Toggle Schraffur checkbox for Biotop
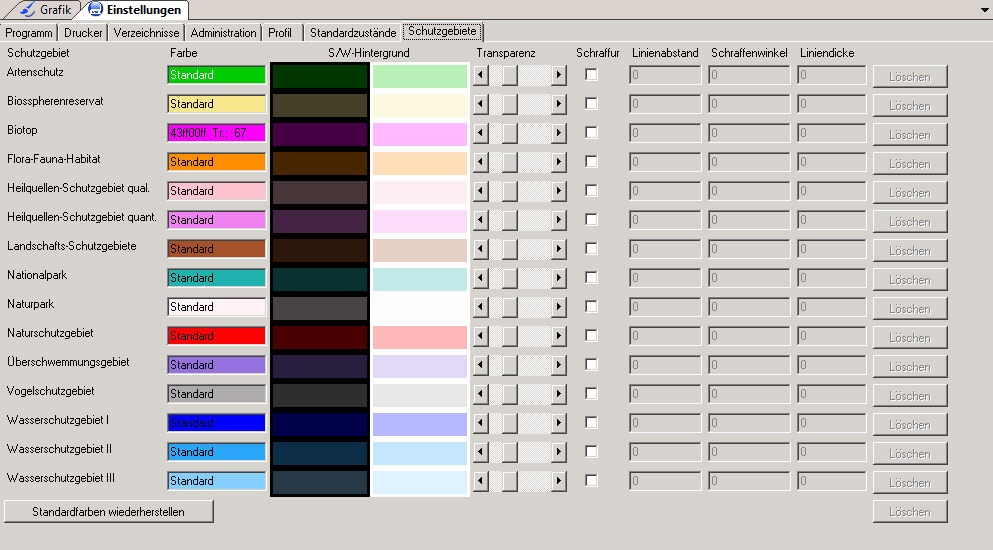 click(x=591, y=133)
